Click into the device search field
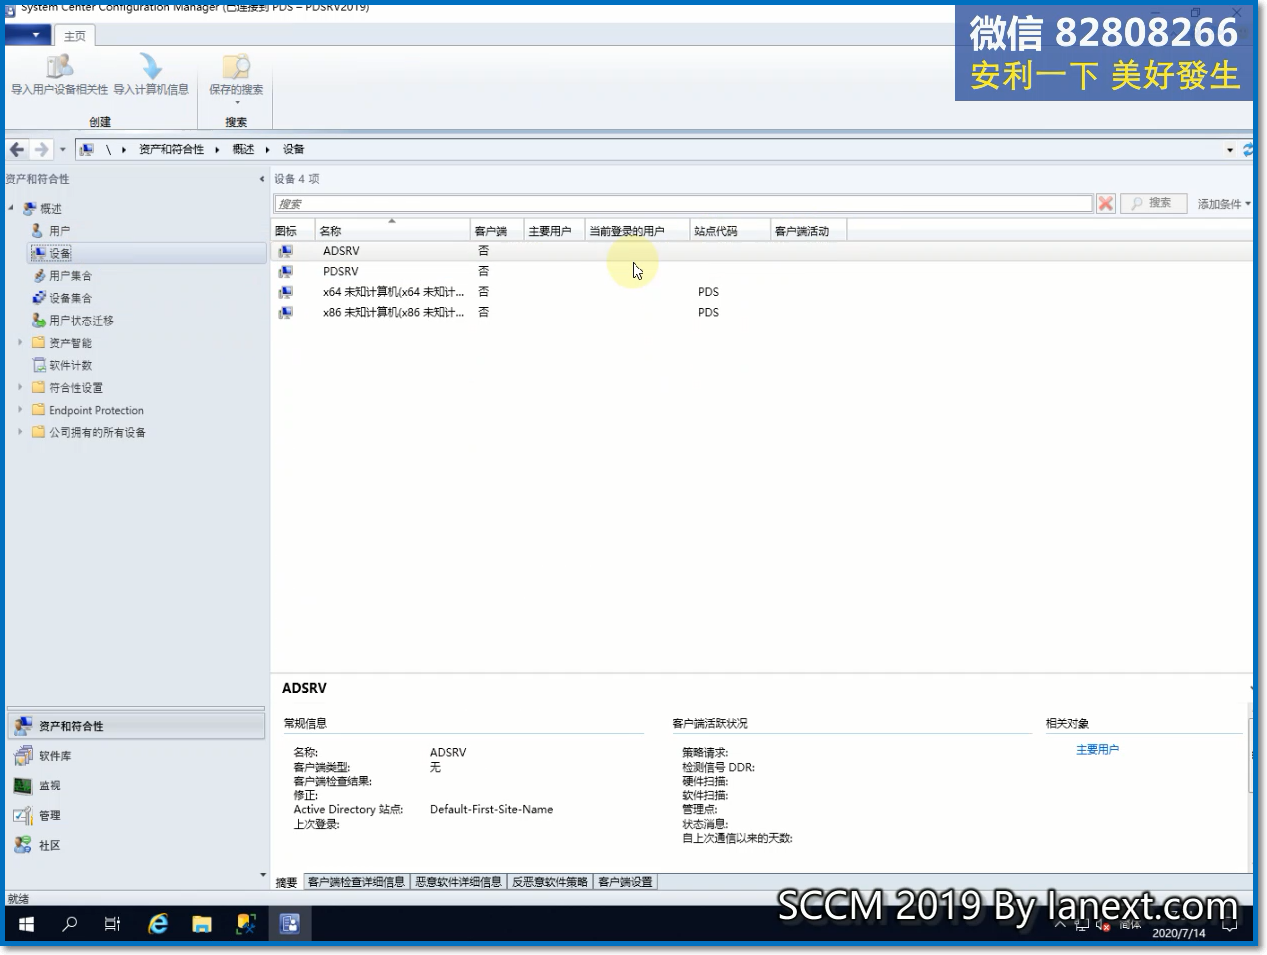Screen dimensions: 1267x955 683,203
